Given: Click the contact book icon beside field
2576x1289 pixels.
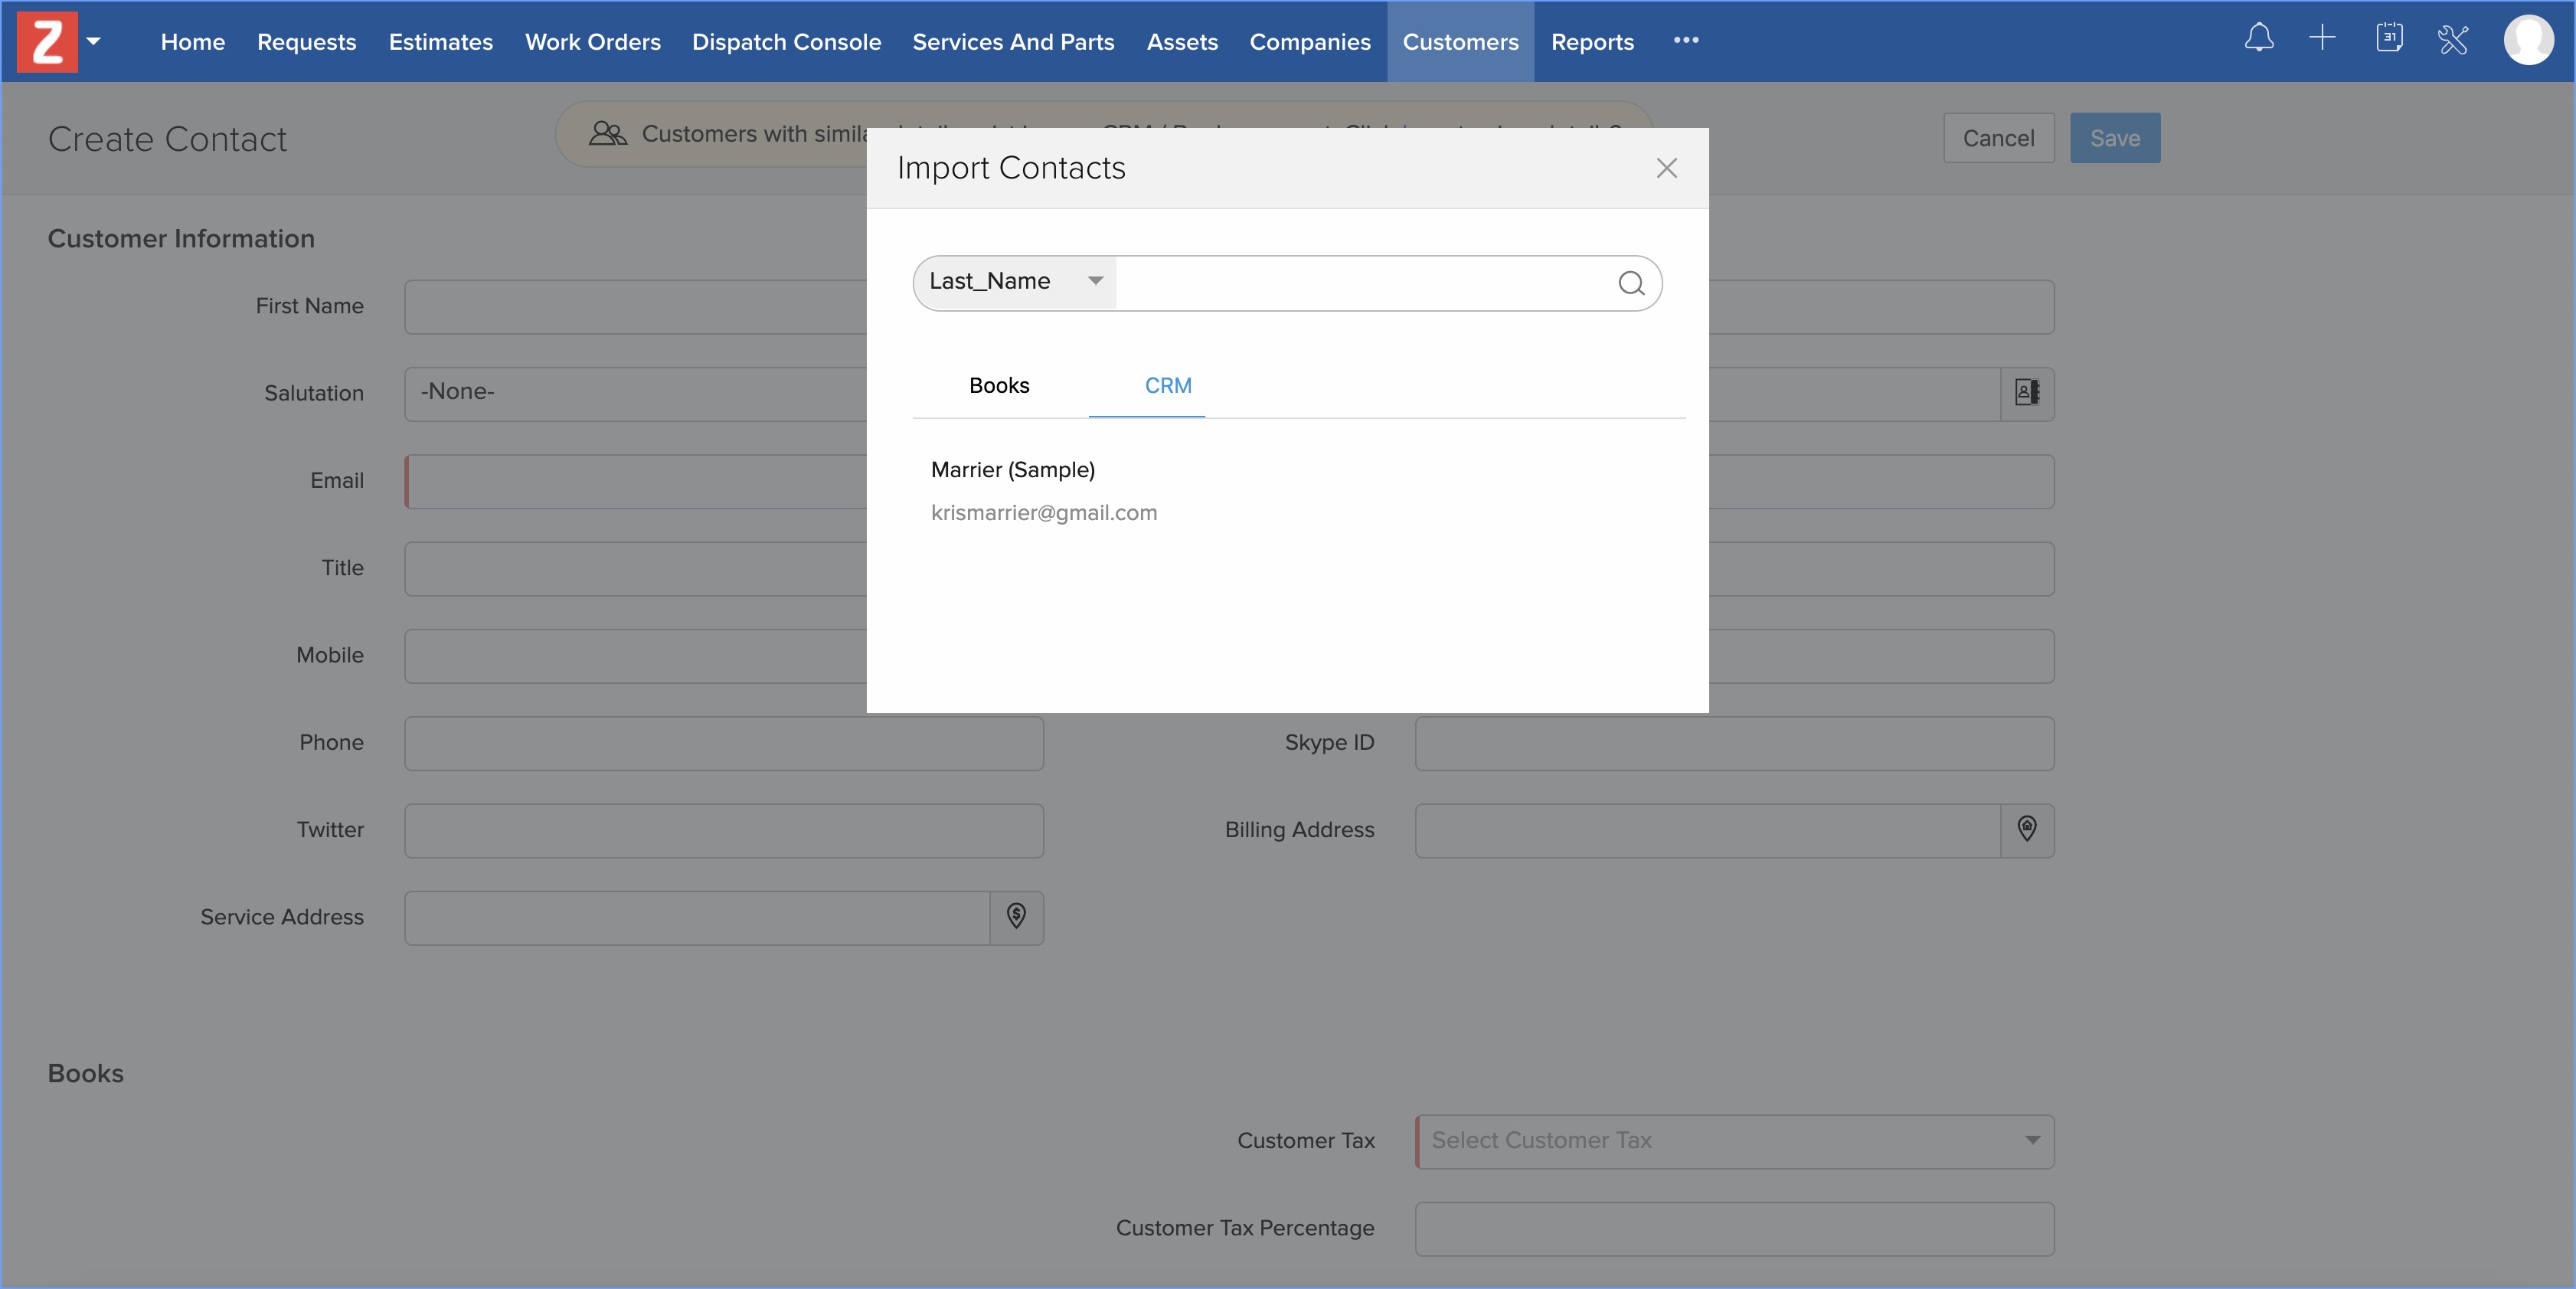Looking at the screenshot, I should (x=2027, y=393).
